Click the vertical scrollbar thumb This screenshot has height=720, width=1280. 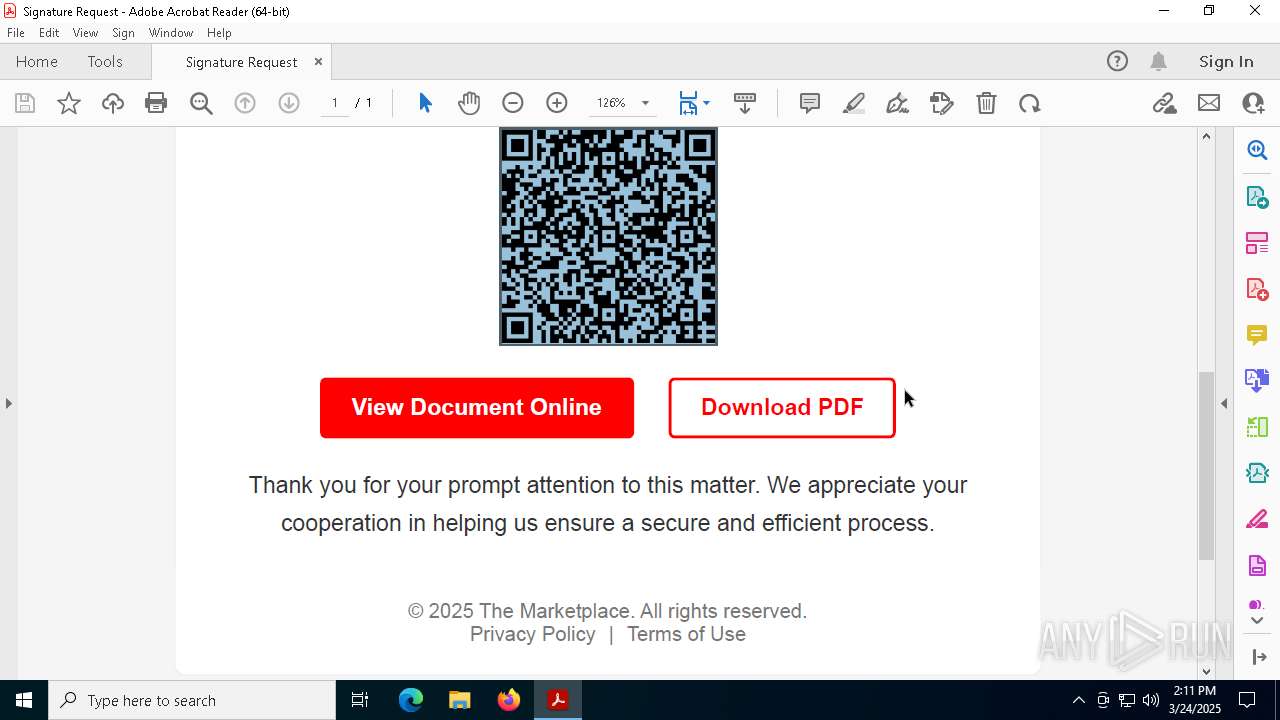1206,466
